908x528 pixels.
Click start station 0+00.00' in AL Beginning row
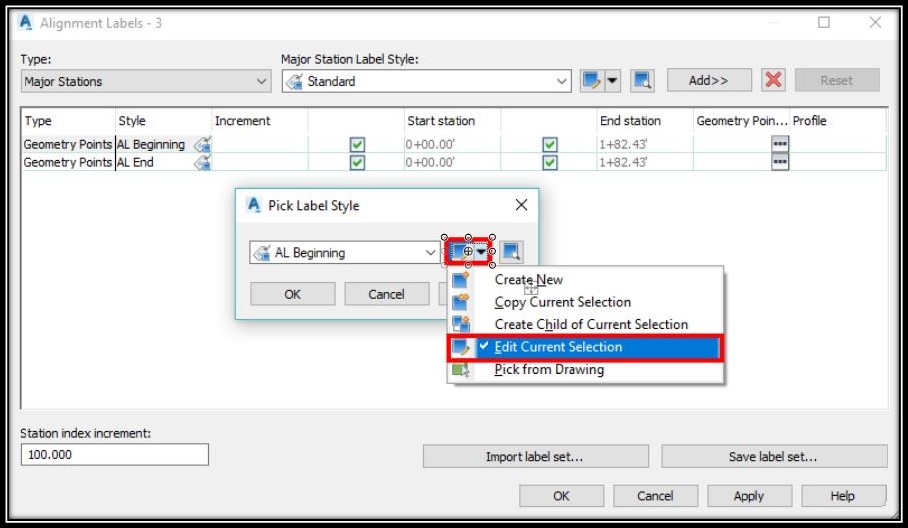pyautogui.click(x=430, y=145)
